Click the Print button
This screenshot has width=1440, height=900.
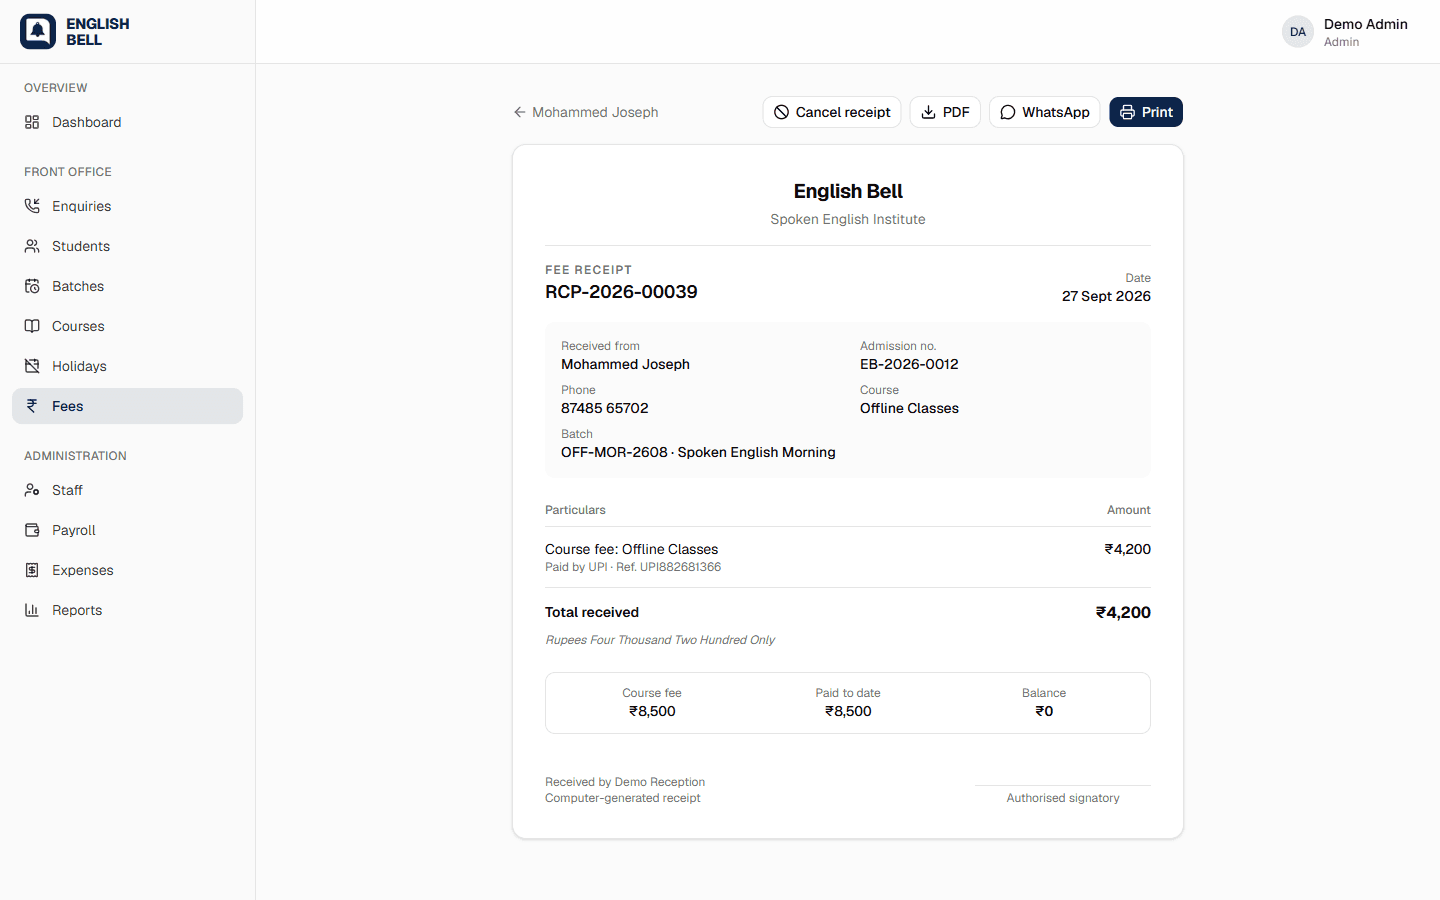1146,112
